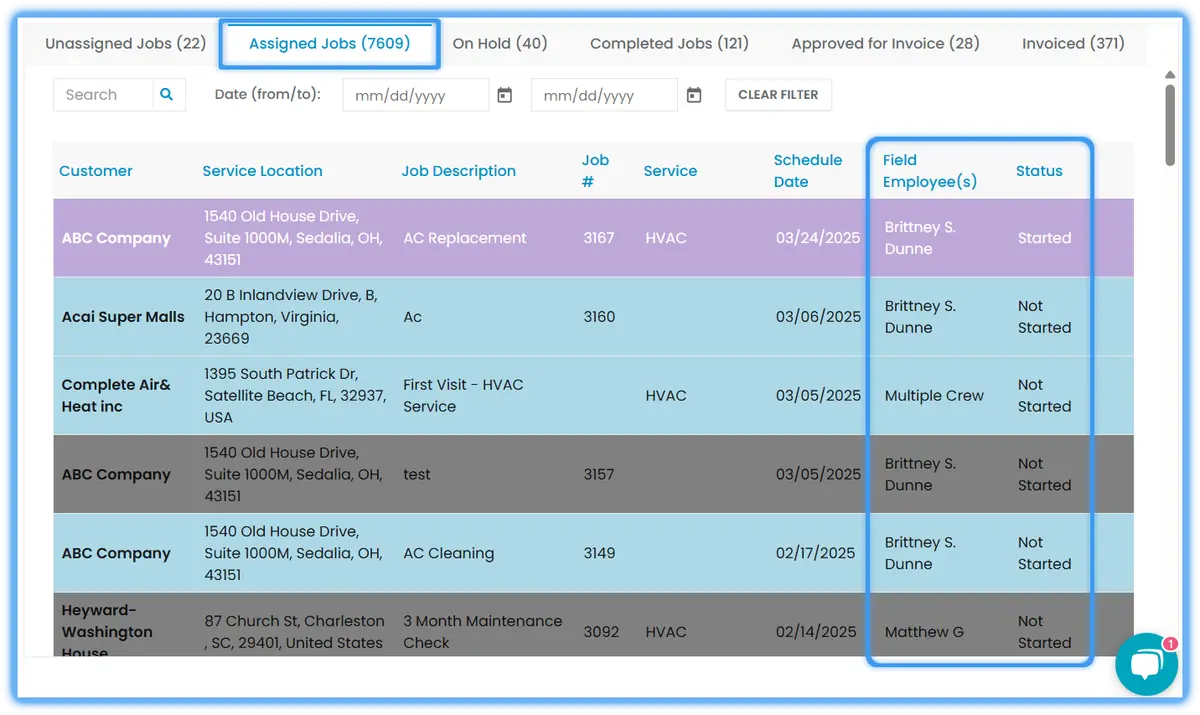Select the AC Replacement job description
This screenshot has width=1200, height=715.
pyautogui.click(x=465, y=238)
